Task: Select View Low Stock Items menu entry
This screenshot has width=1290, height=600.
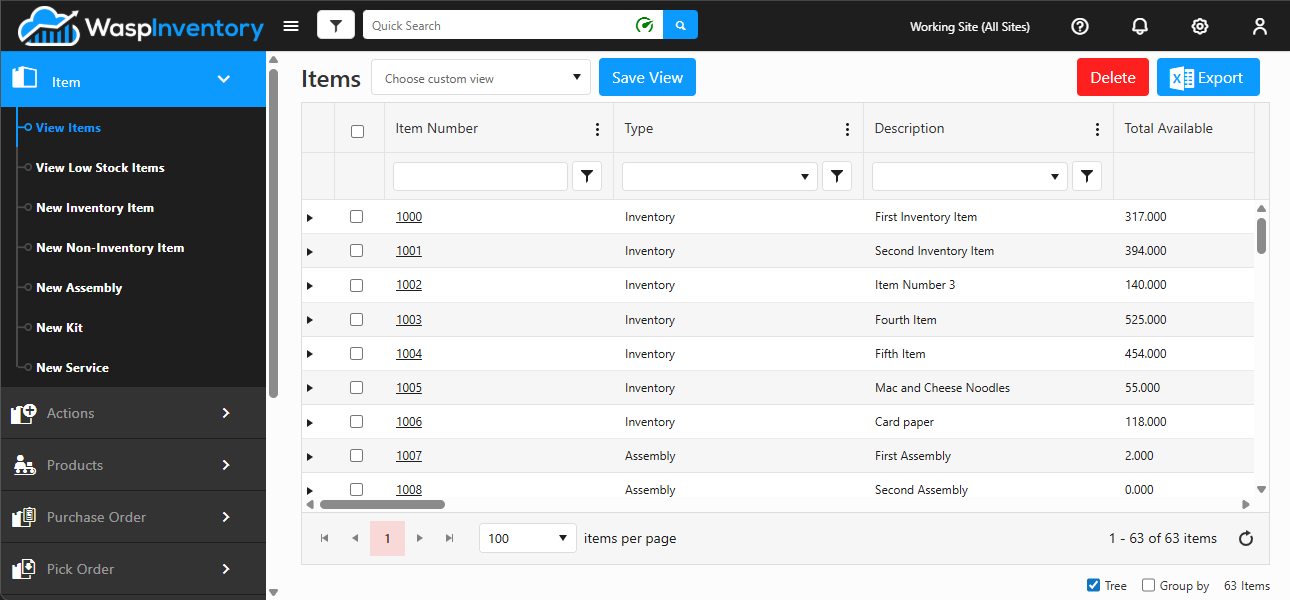Action: point(100,168)
